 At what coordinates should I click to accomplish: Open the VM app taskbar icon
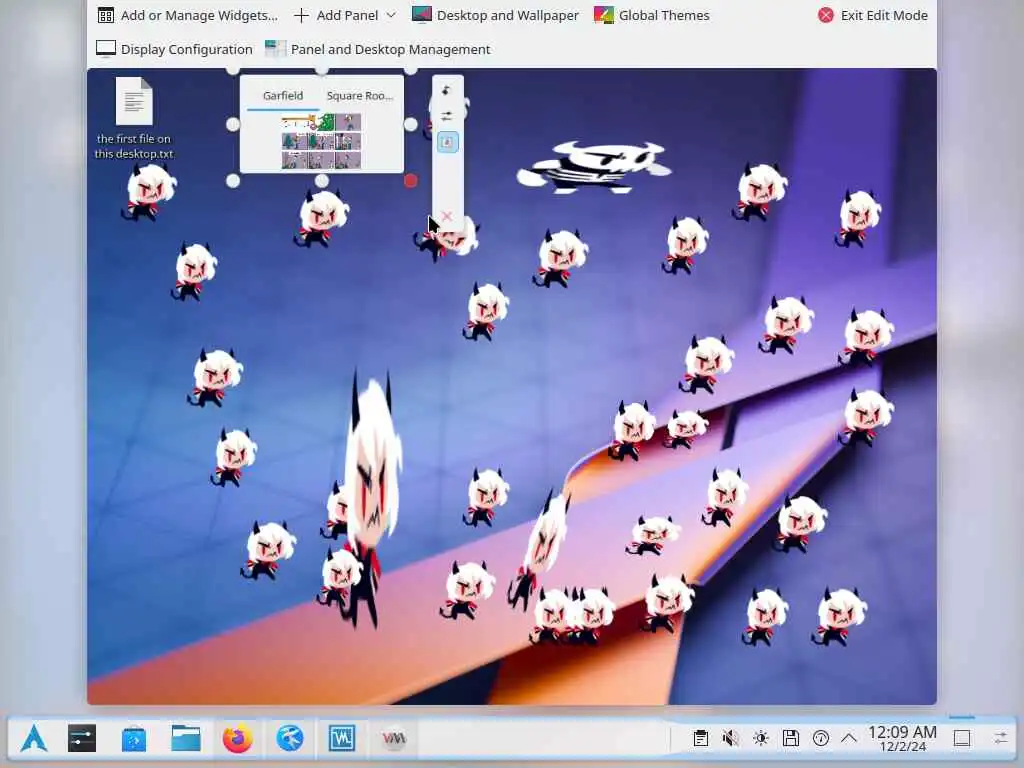click(394, 739)
